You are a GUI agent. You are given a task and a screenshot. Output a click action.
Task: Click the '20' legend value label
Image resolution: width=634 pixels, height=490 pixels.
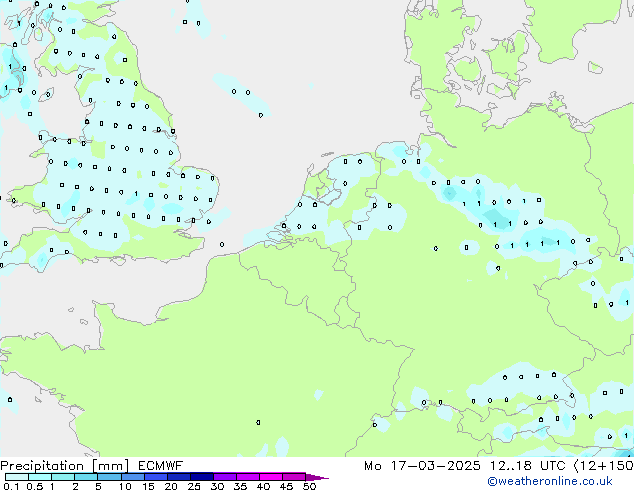(x=171, y=486)
